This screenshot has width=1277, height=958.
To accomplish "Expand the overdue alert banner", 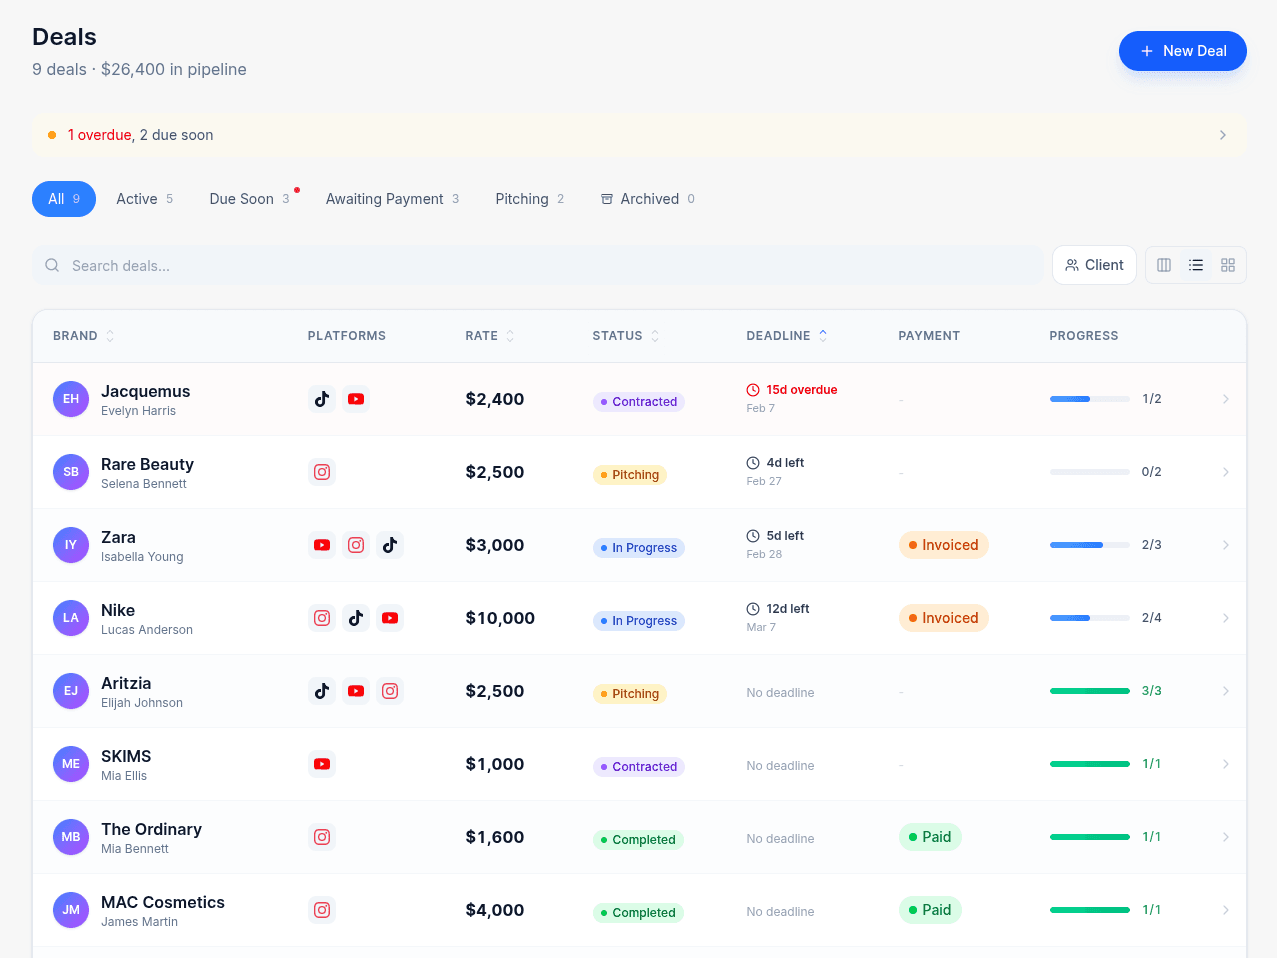I will pos(1222,134).
